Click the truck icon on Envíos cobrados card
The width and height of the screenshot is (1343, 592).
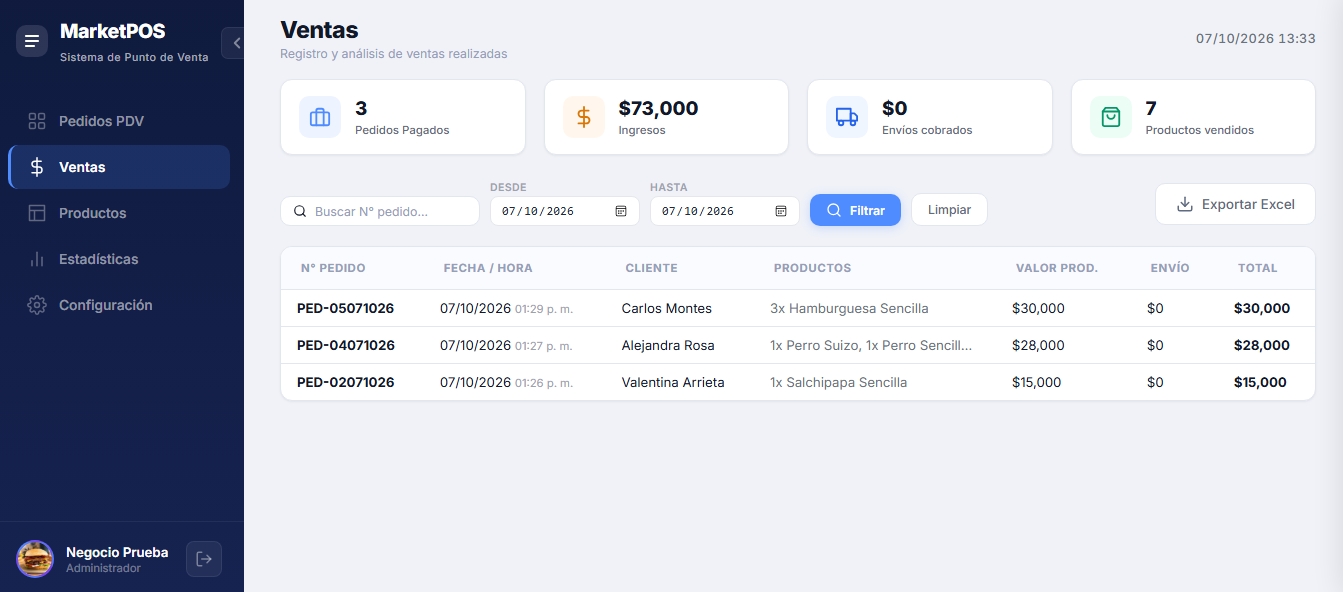coord(847,117)
